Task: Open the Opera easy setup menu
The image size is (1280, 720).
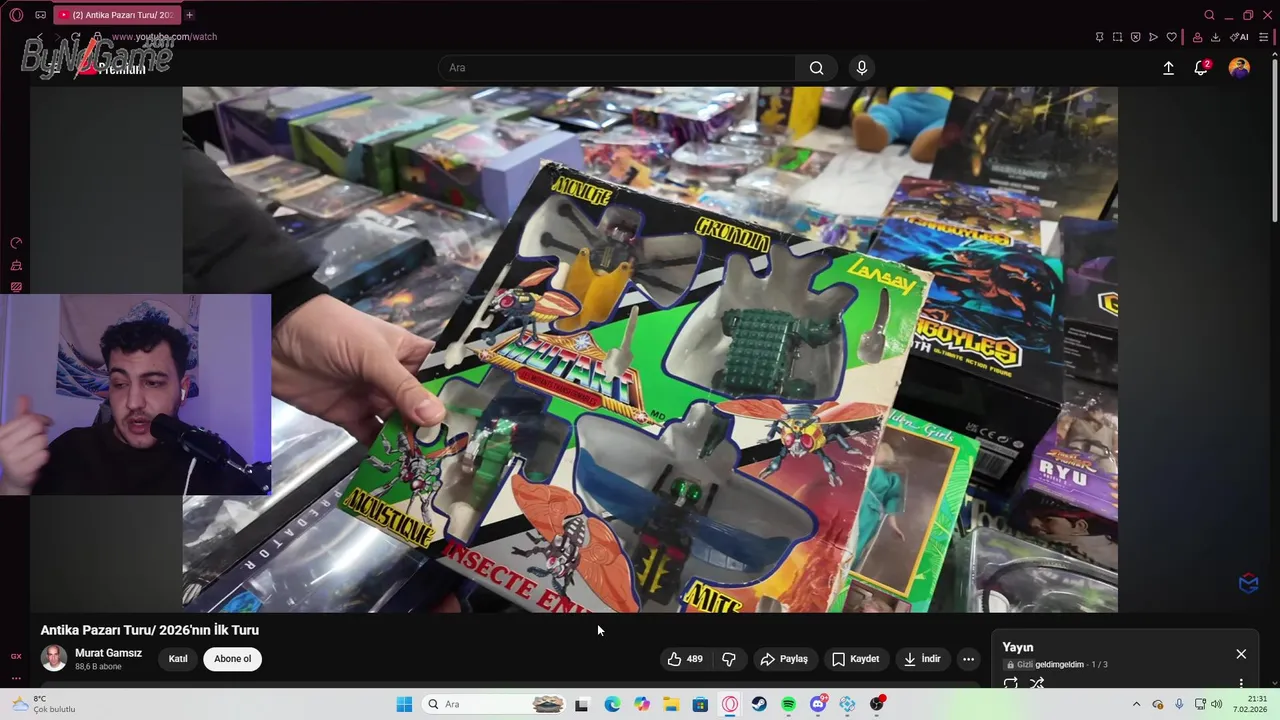Action: pyautogui.click(x=1263, y=37)
